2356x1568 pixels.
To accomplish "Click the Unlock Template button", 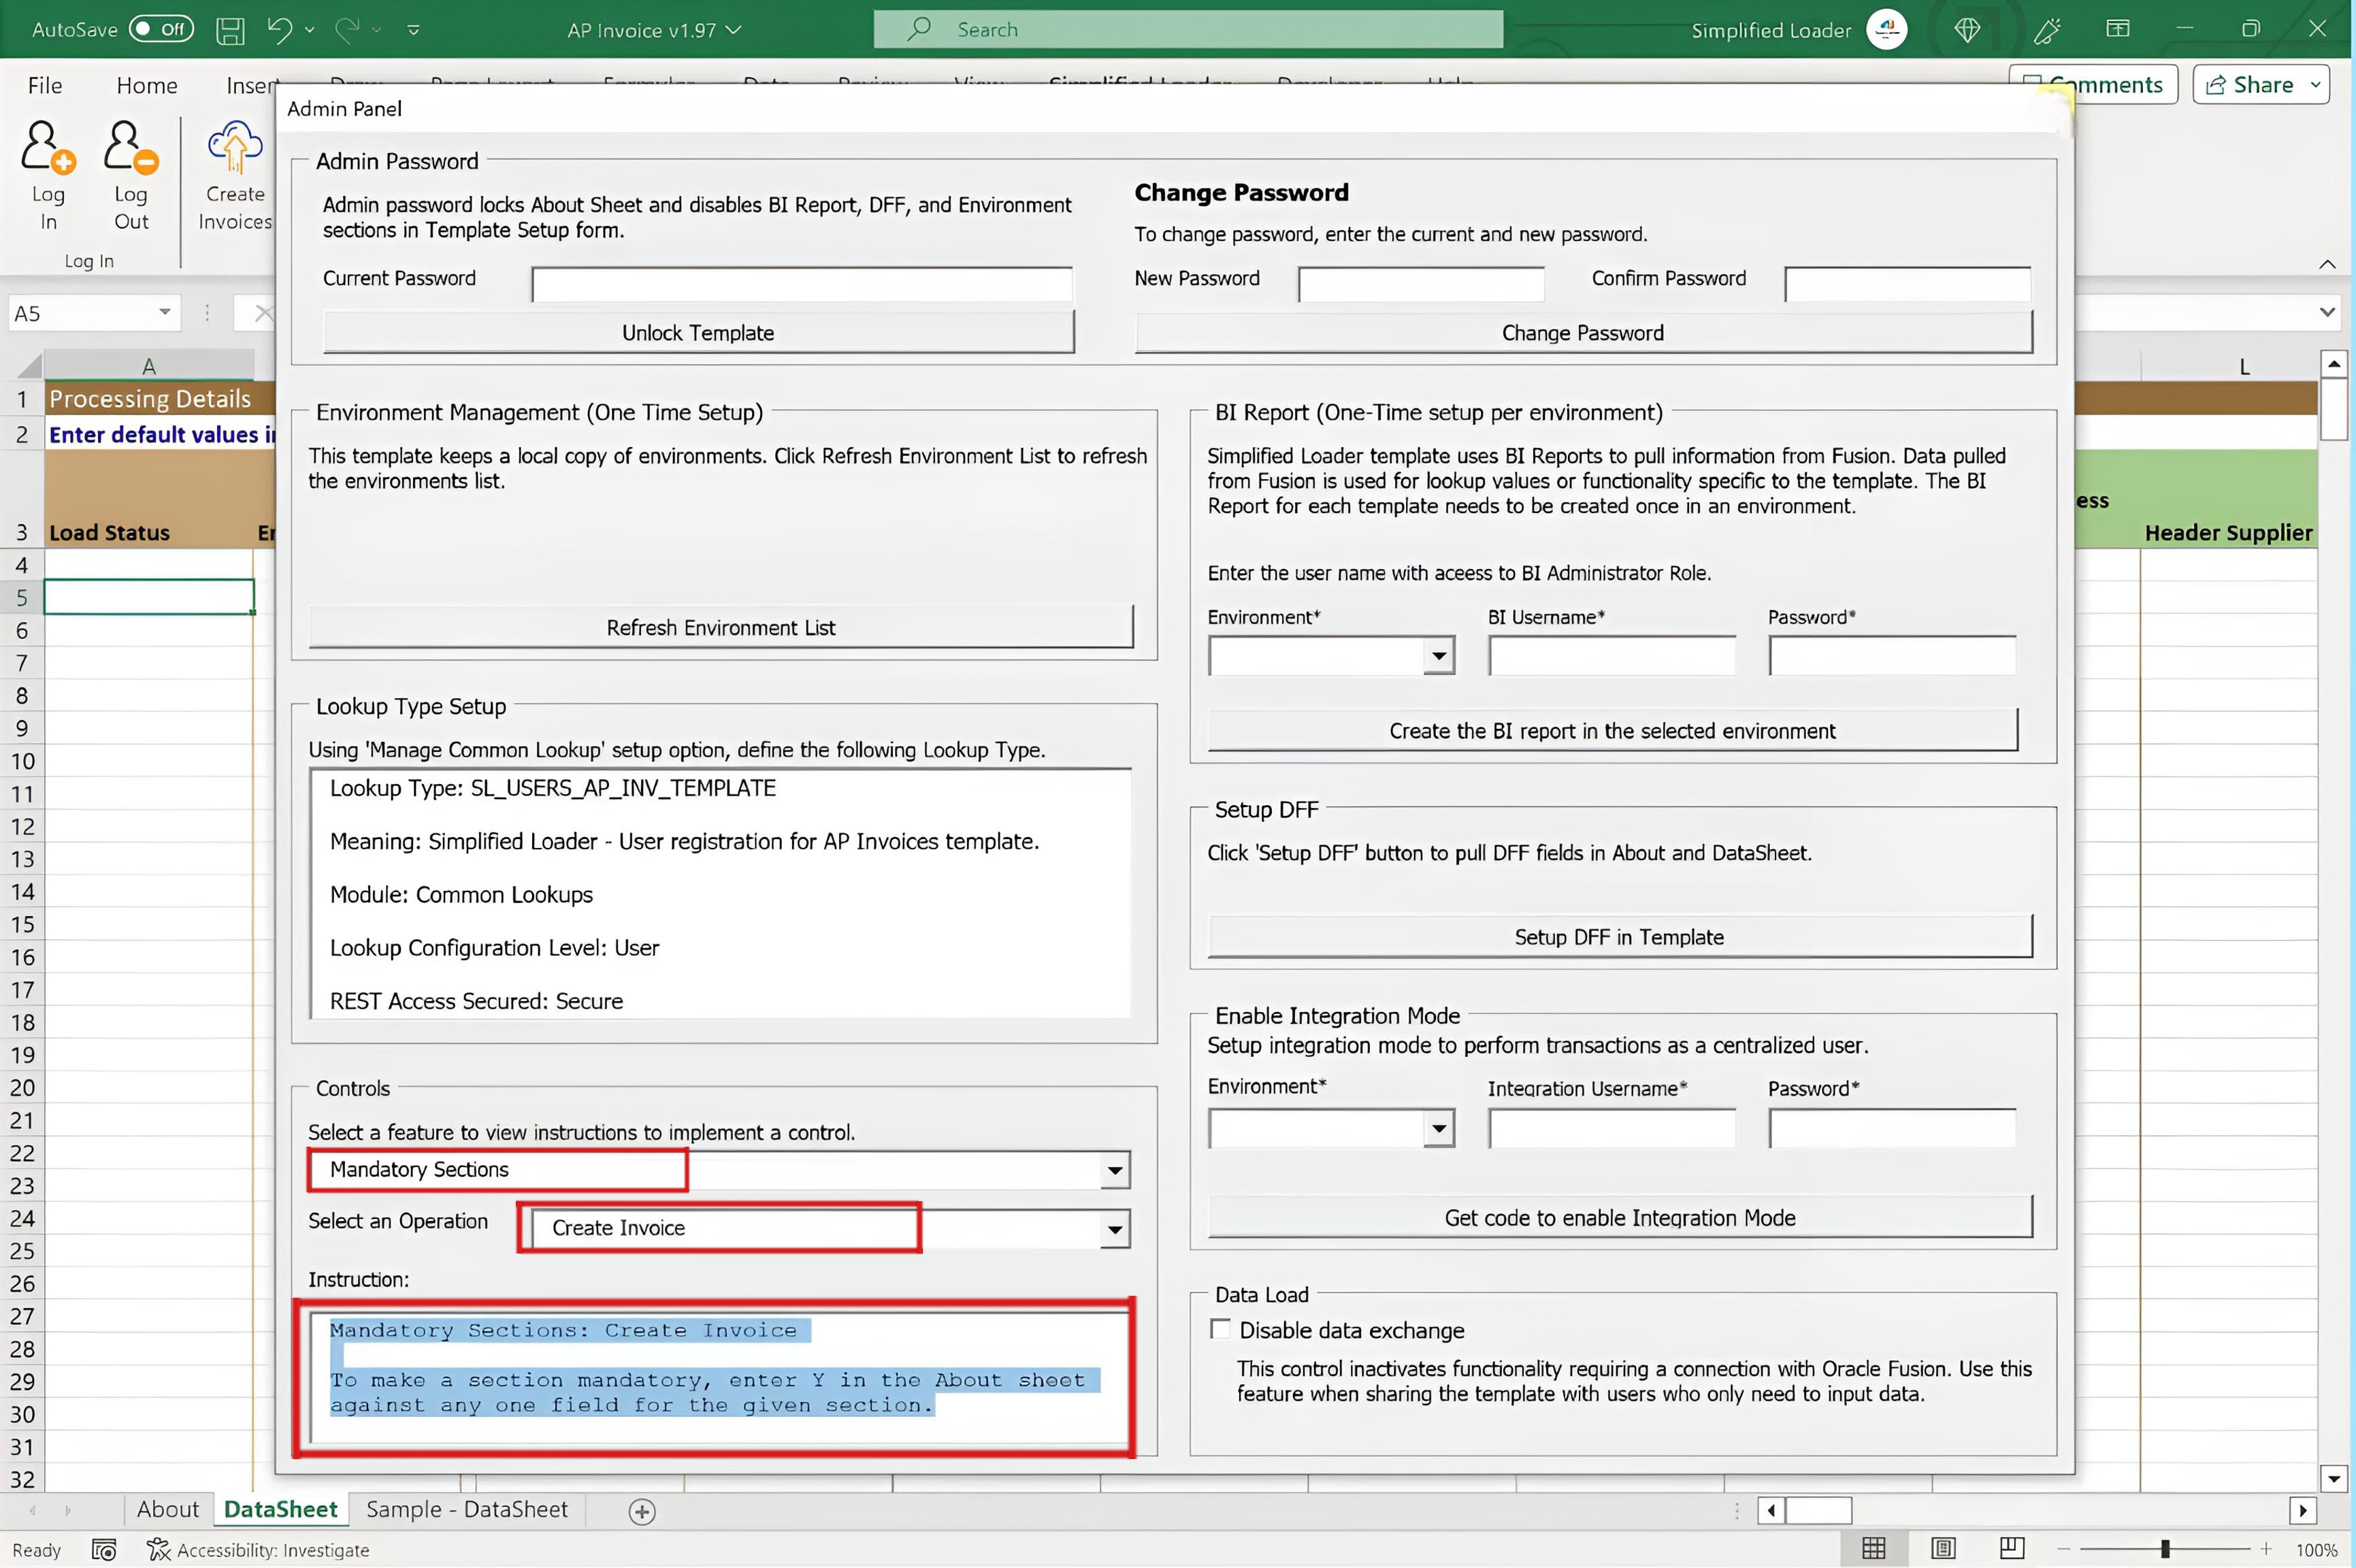I will (698, 332).
